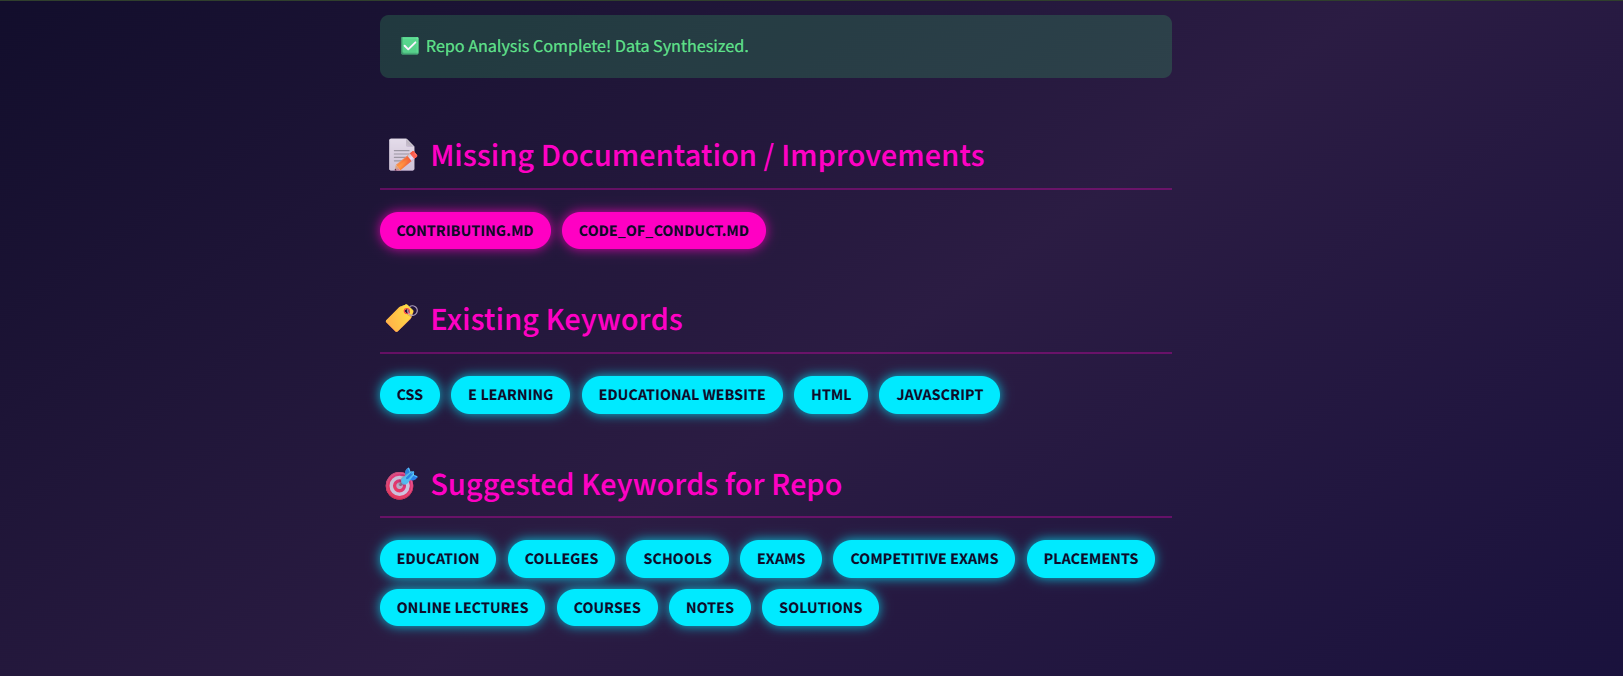This screenshot has height=676, width=1623.
Task: Select the COURSES suggested keyword
Action: click(607, 608)
